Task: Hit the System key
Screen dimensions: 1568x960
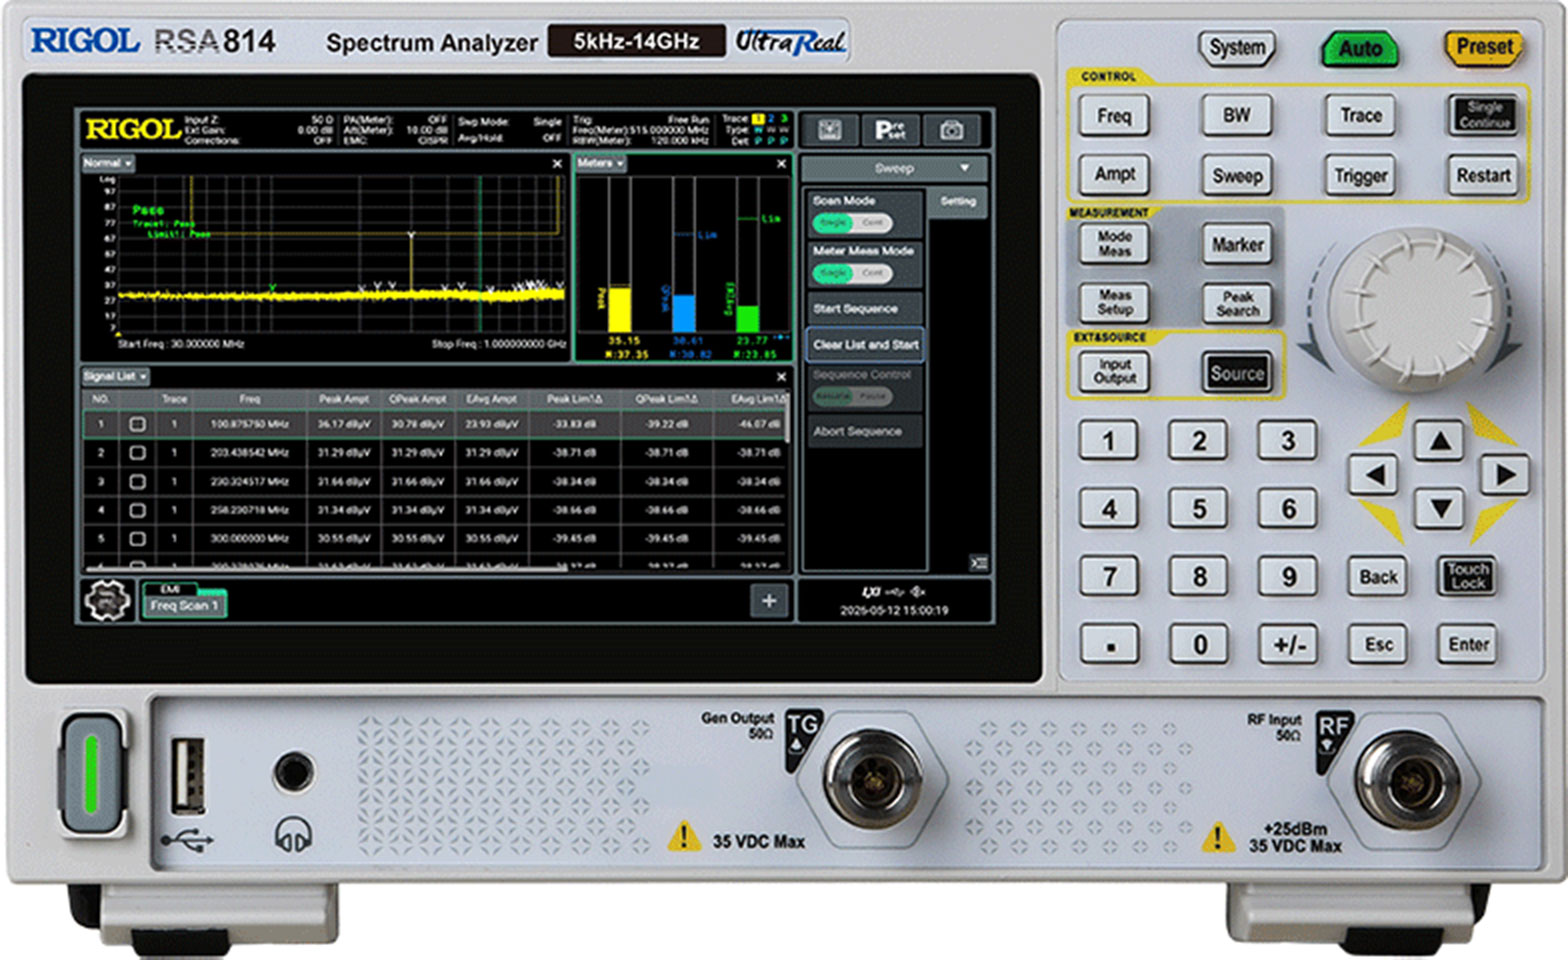Action: pyautogui.click(x=1237, y=47)
